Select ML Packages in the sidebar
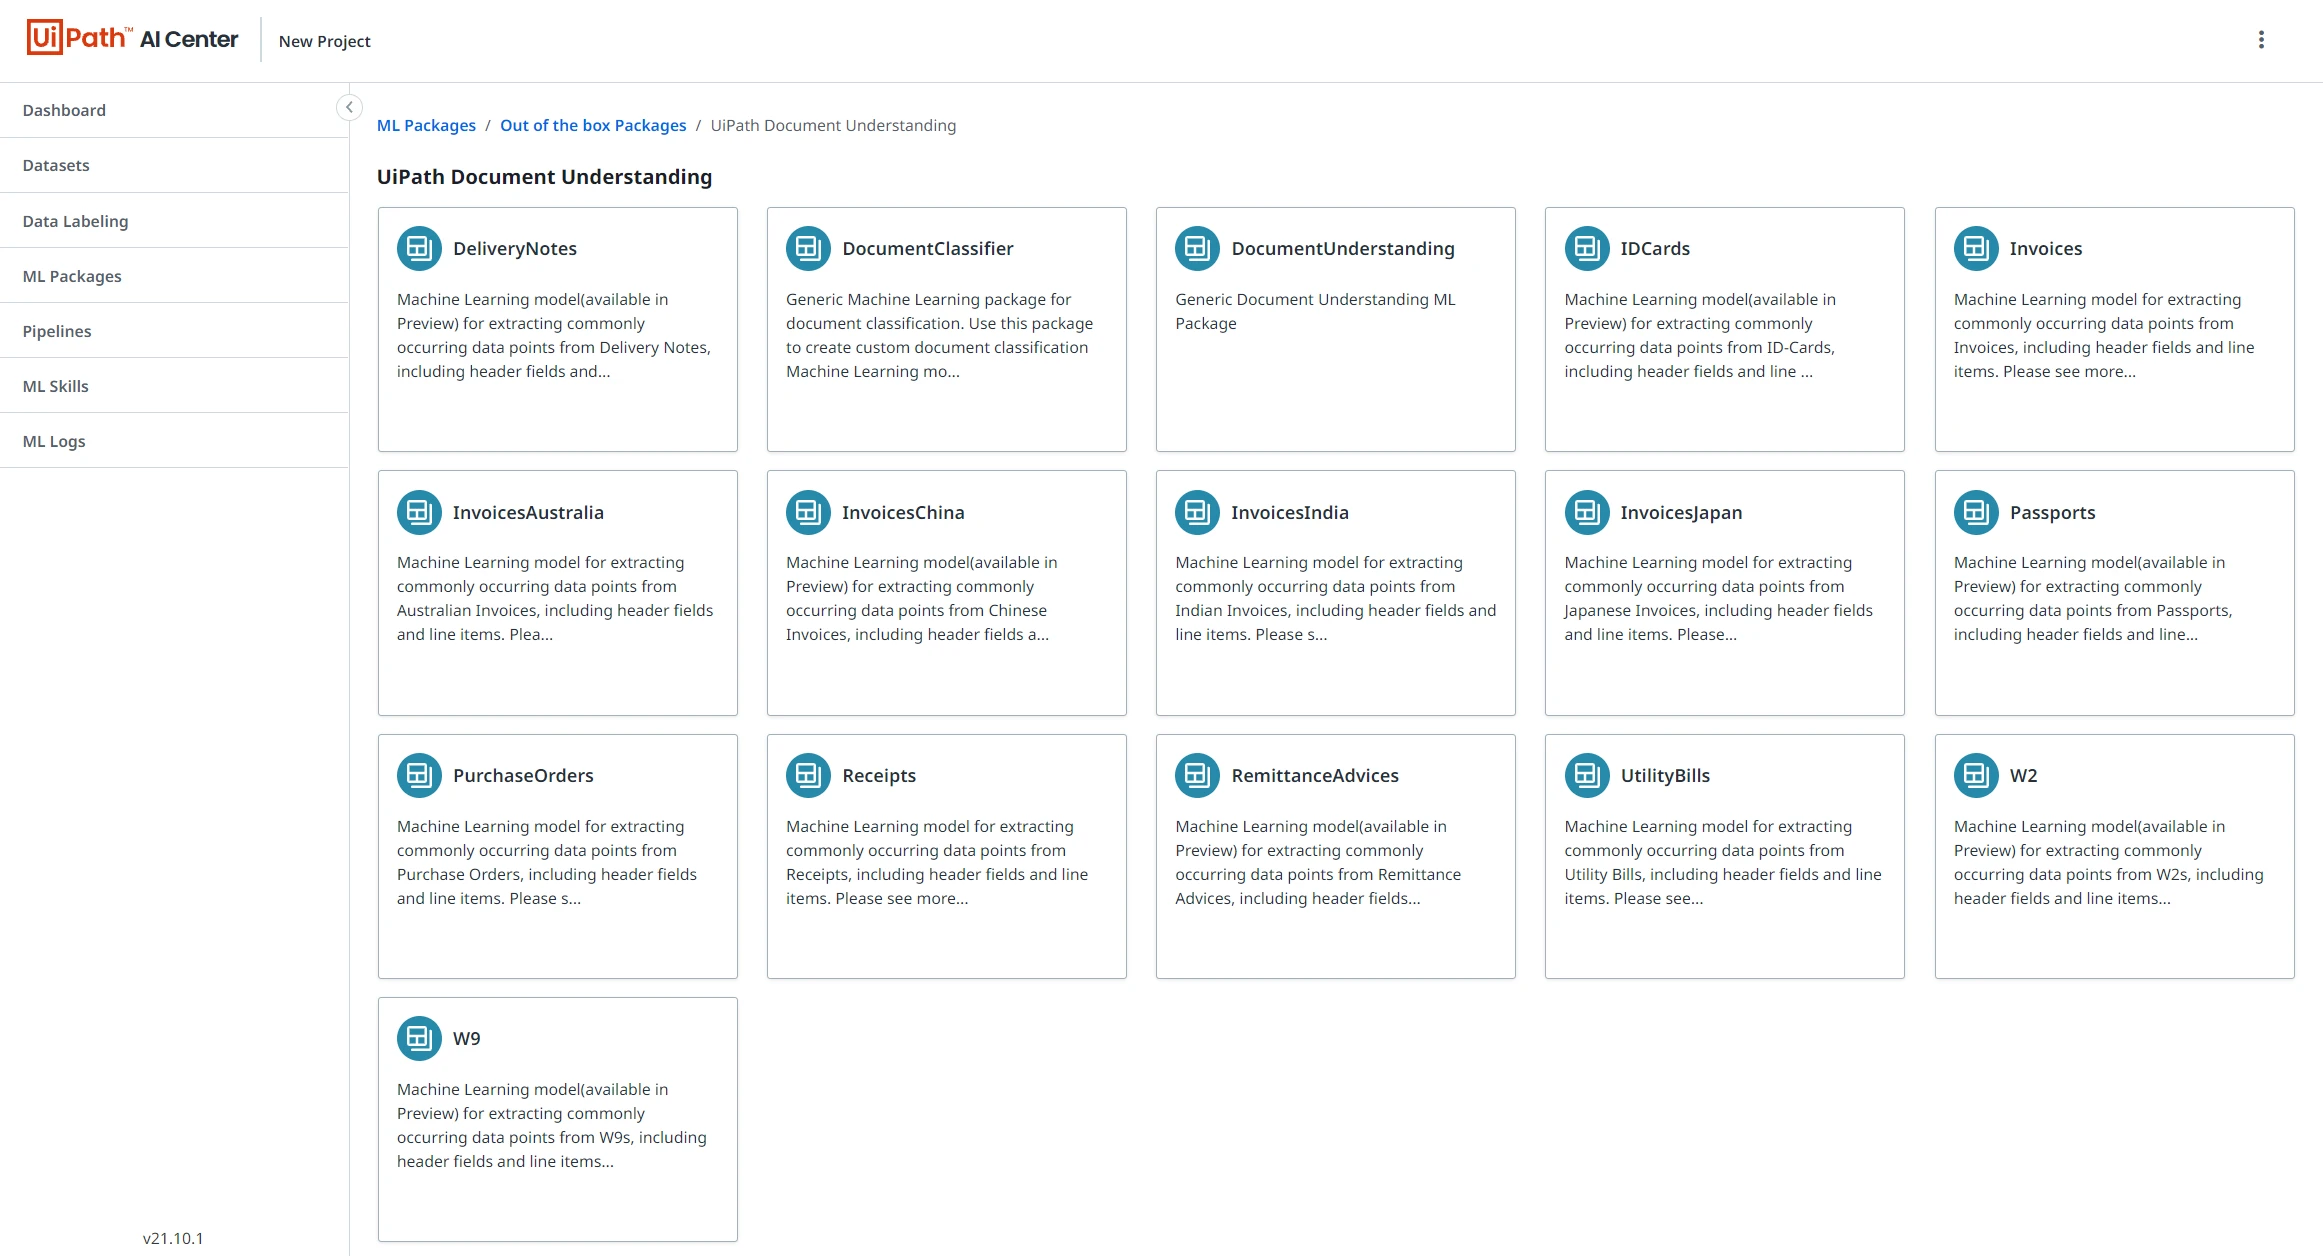 pyautogui.click(x=174, y=276)
